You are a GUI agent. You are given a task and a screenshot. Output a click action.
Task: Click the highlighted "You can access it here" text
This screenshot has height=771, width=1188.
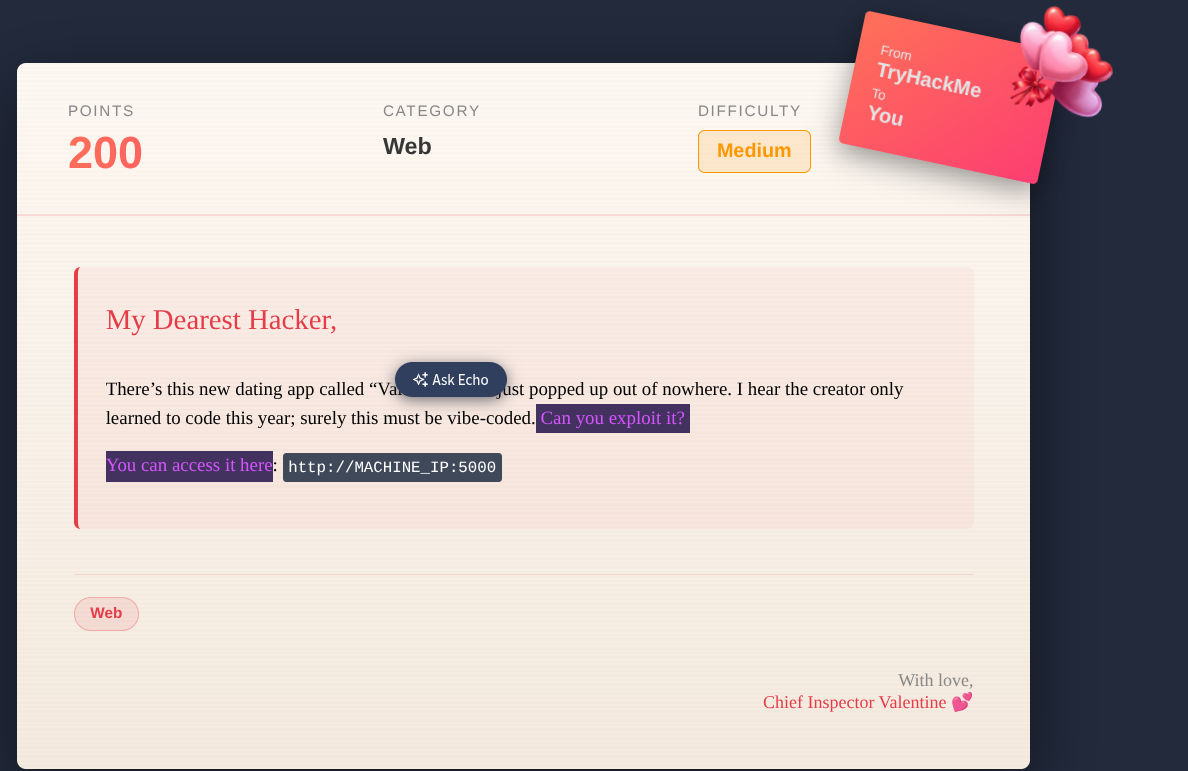point(189,466)
